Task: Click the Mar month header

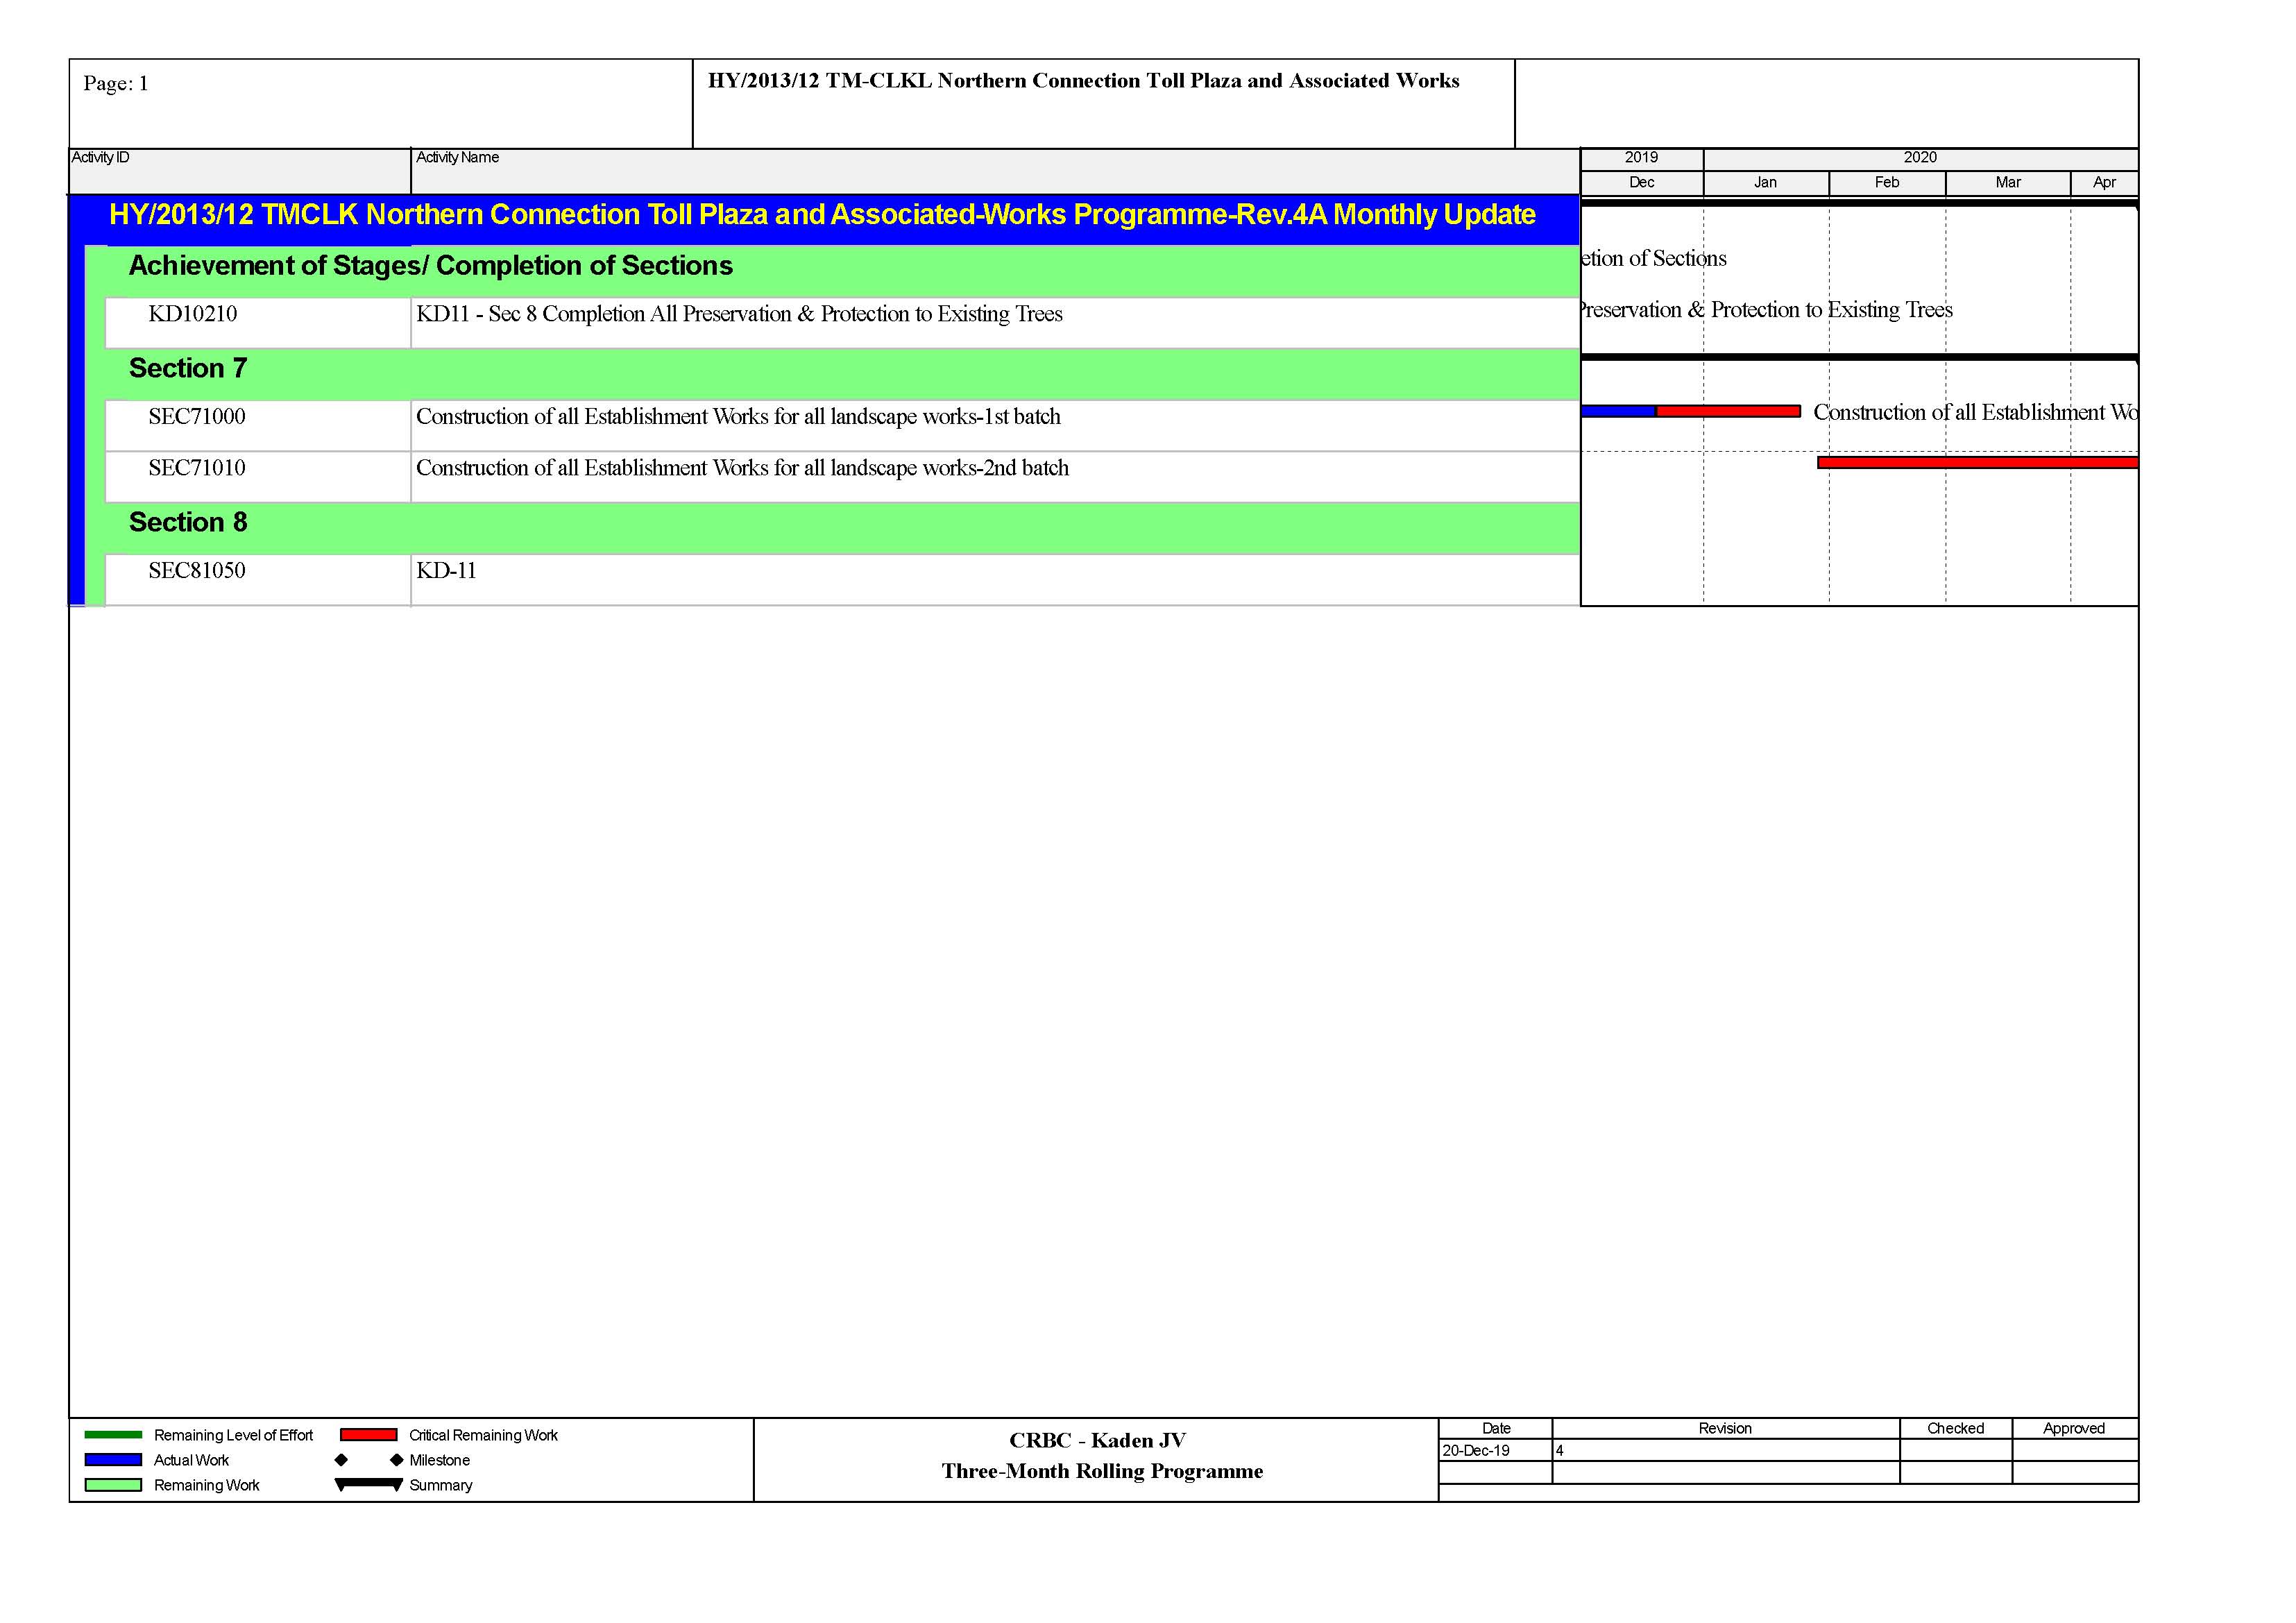Action: point(2008,183)
